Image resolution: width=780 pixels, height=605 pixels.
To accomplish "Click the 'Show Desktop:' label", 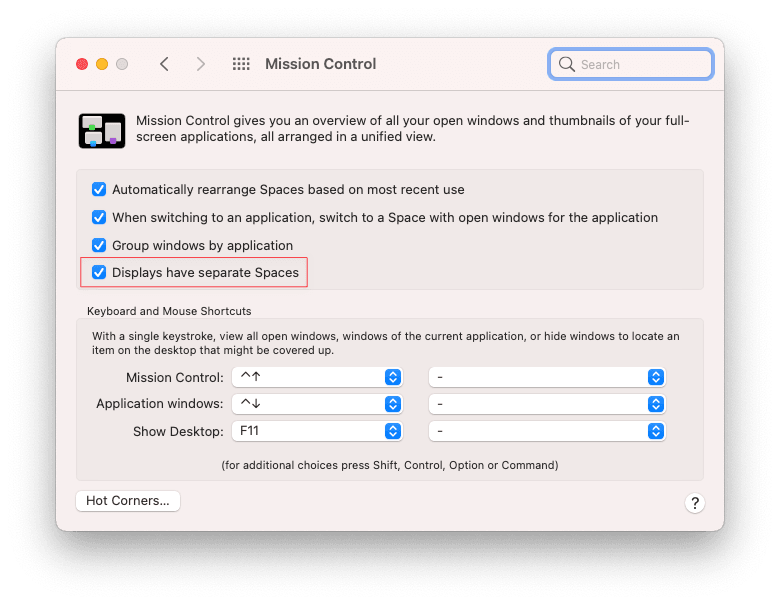I will tap(178, 431).
